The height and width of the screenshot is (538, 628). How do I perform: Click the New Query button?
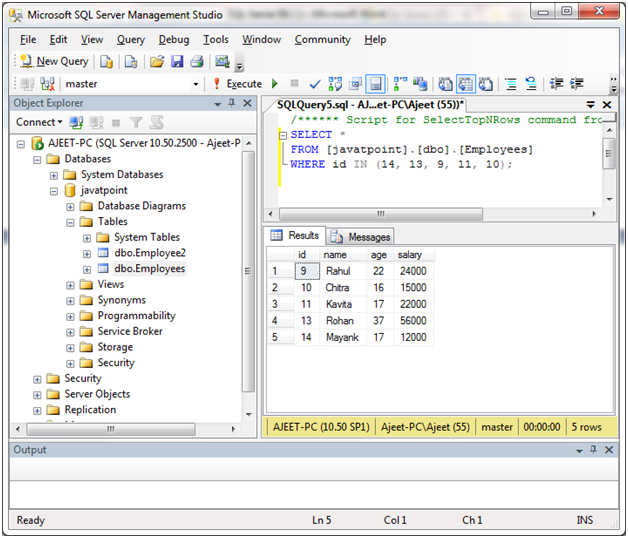[54, 61]
